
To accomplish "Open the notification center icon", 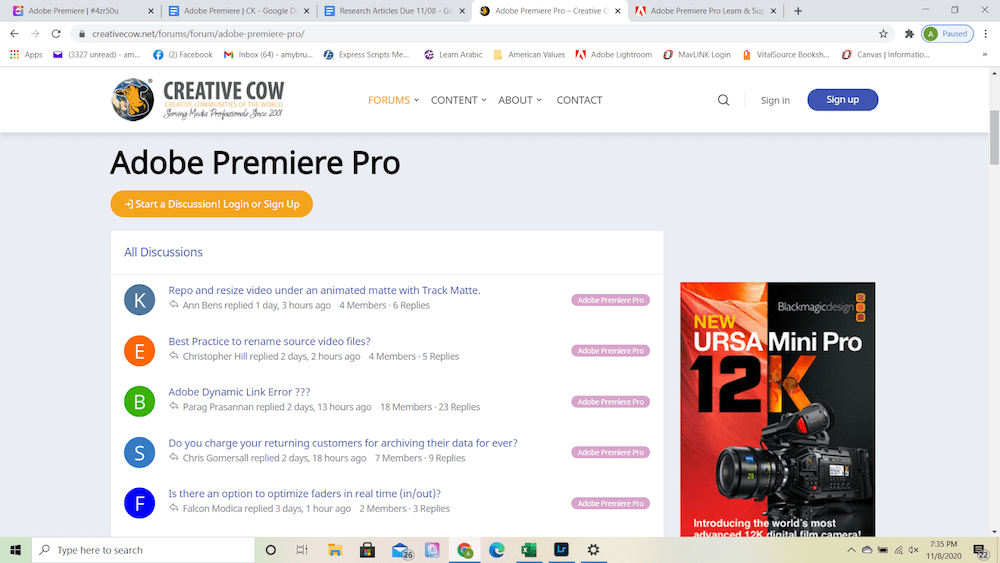I will click(x=981, y=550).
